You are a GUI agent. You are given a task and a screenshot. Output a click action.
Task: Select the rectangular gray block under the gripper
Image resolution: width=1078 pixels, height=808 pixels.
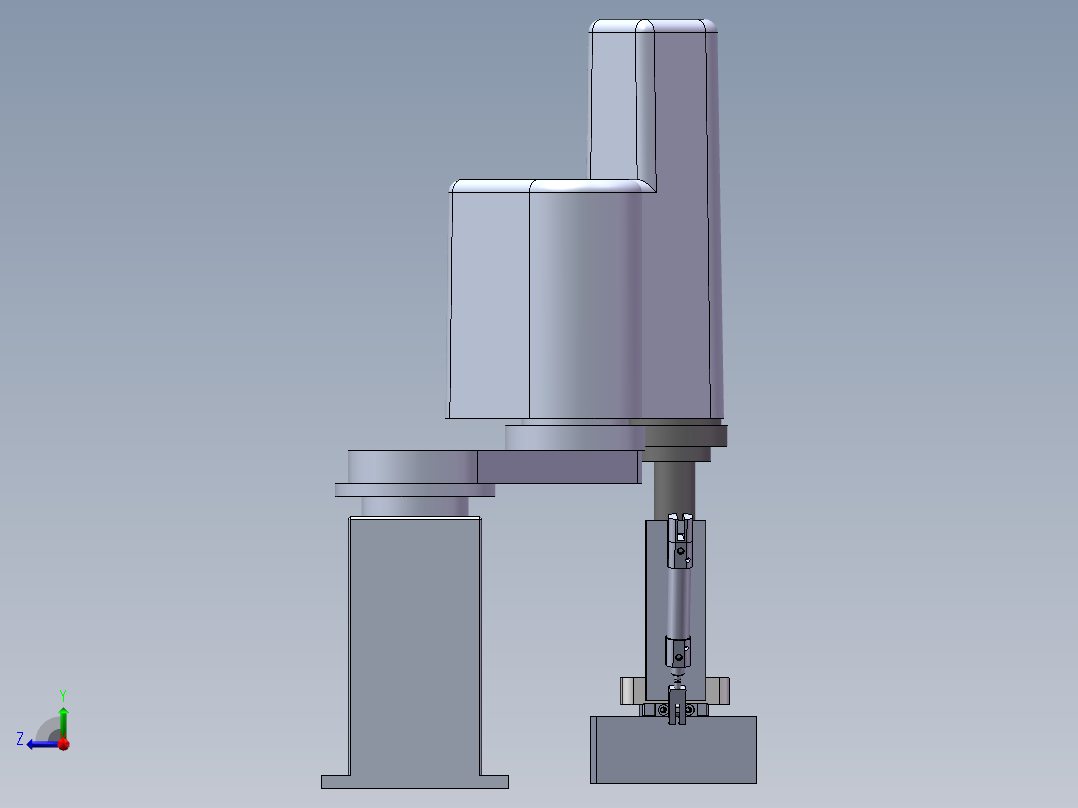674,750
